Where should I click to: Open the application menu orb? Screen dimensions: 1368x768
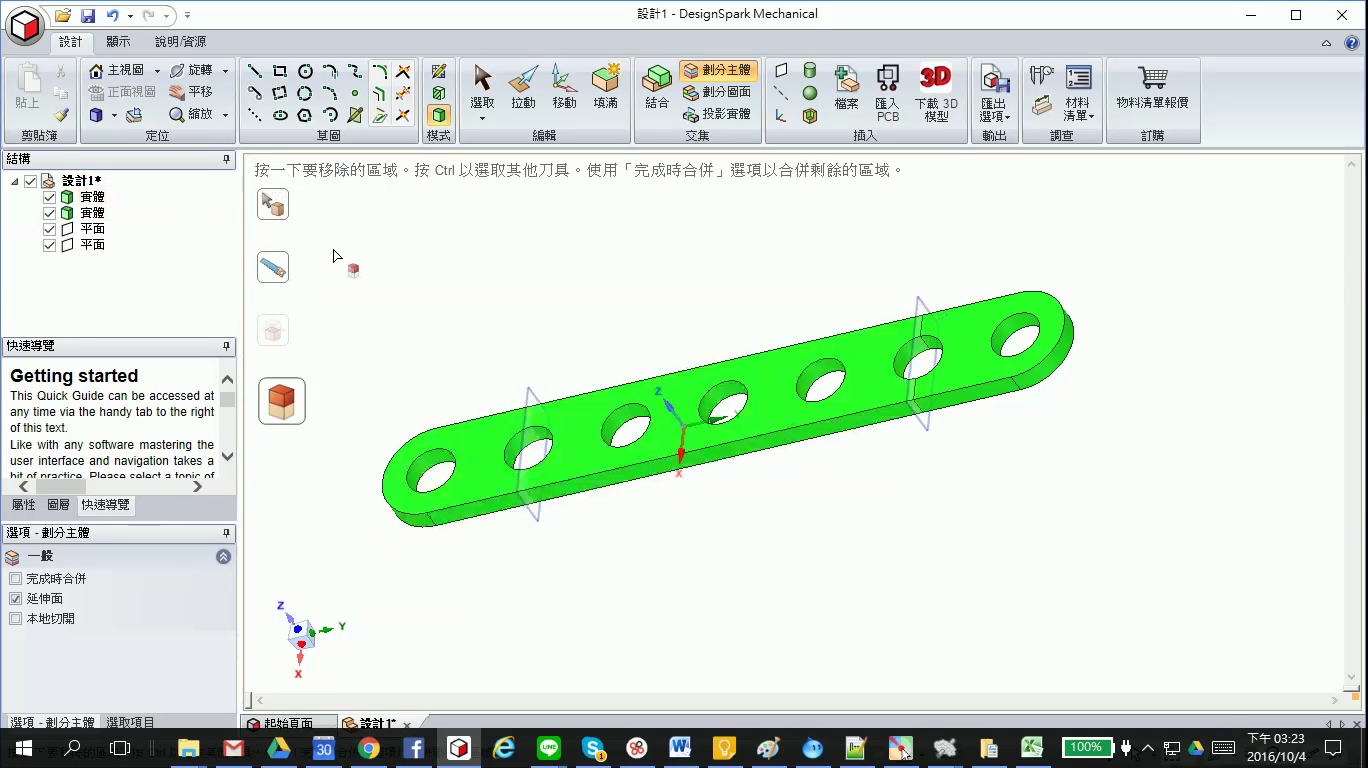[x=25, y=24]
